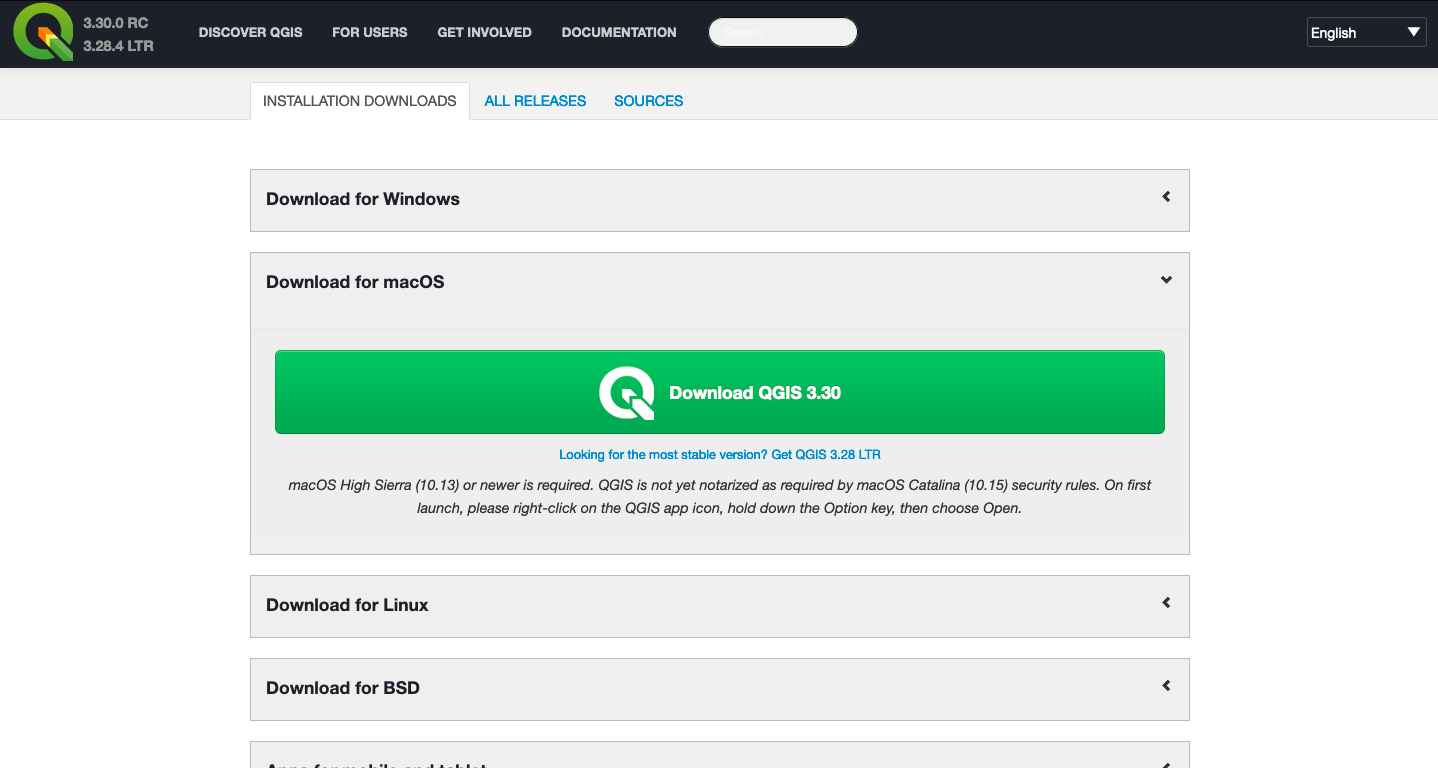Image resolution: width=1438 pixels, height=768 pixels.
Task: Expand Download for Windows chevron
Action: [x=1166, y=197]
